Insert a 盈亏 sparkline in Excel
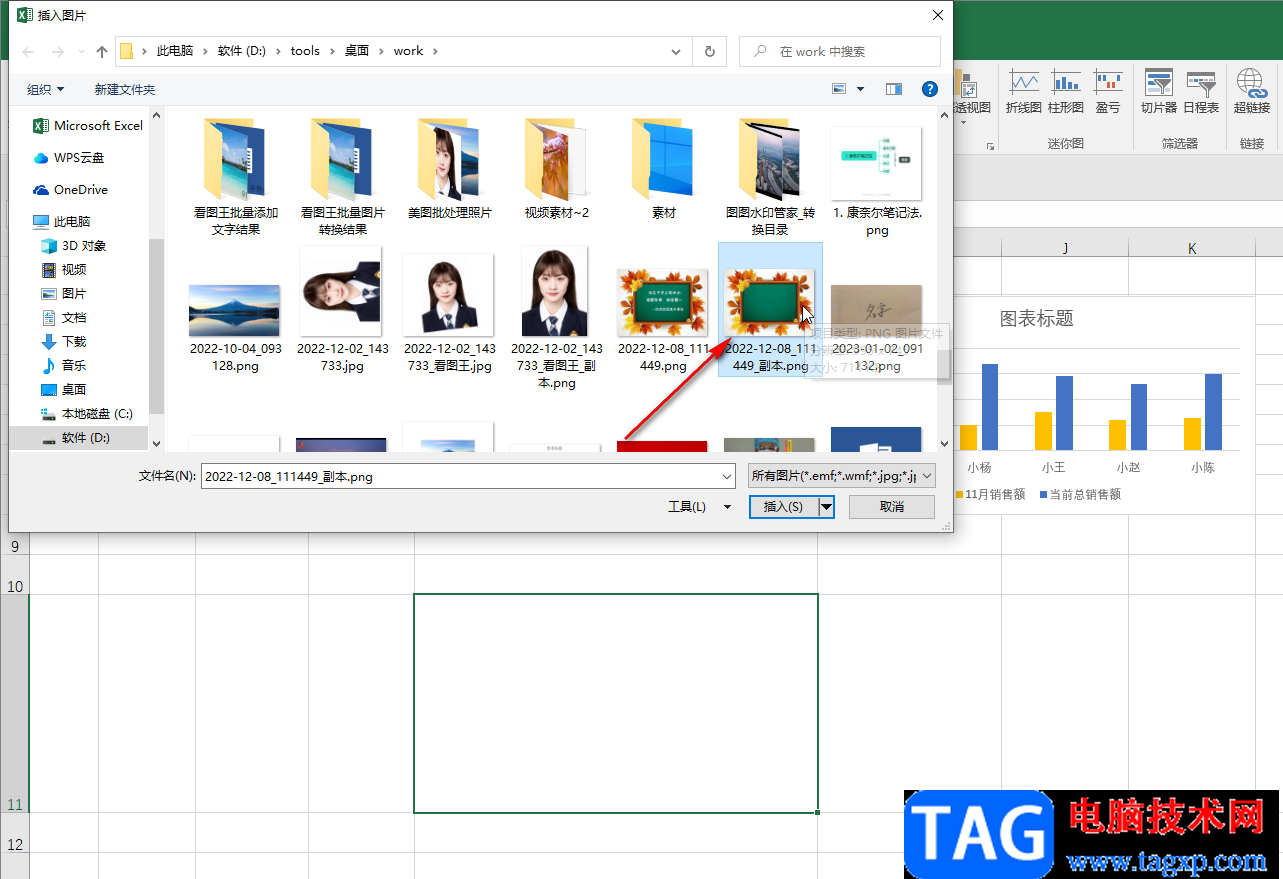This screenshot has width=1283, height=879. click(x=1107, y=92)
